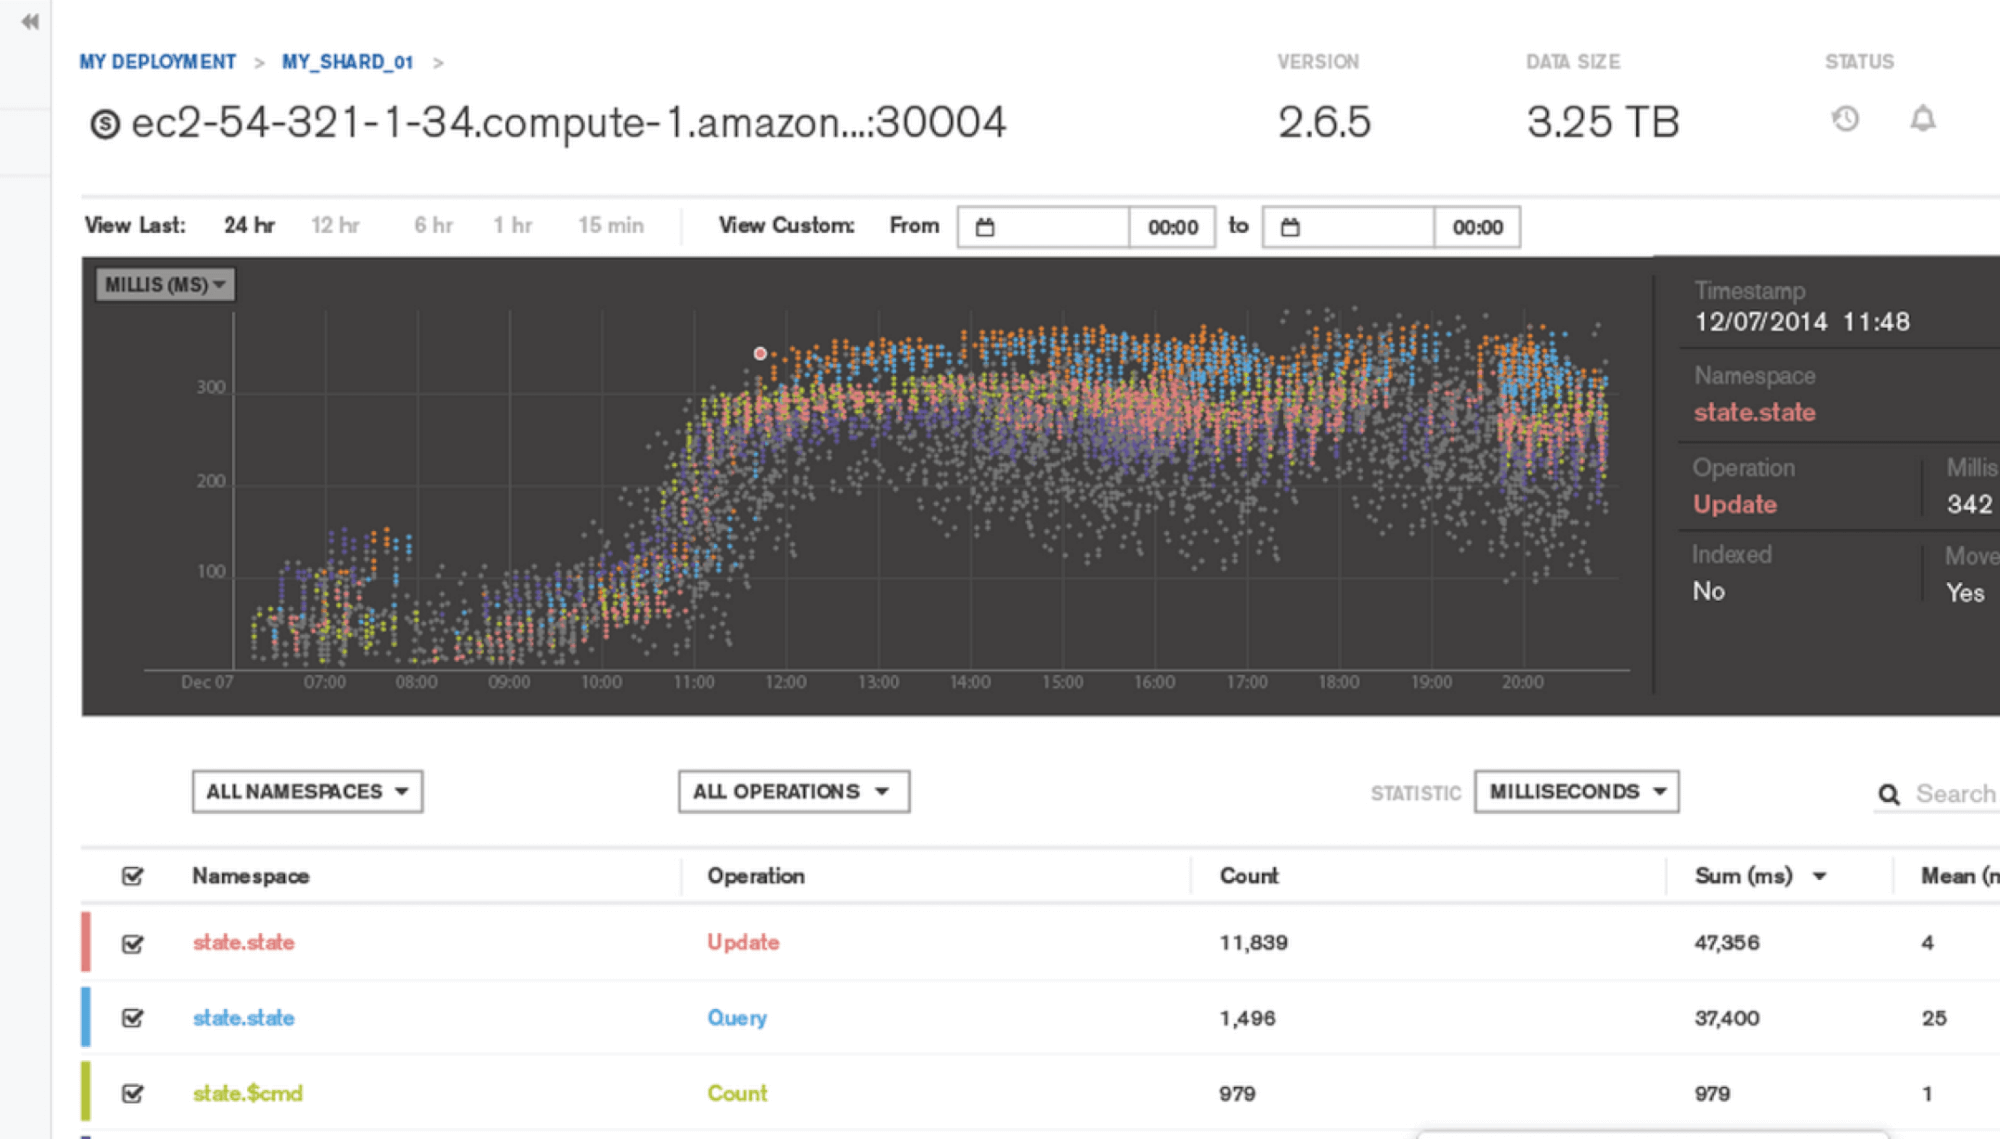Toggle the select-all header checkbox

[132, 876]
